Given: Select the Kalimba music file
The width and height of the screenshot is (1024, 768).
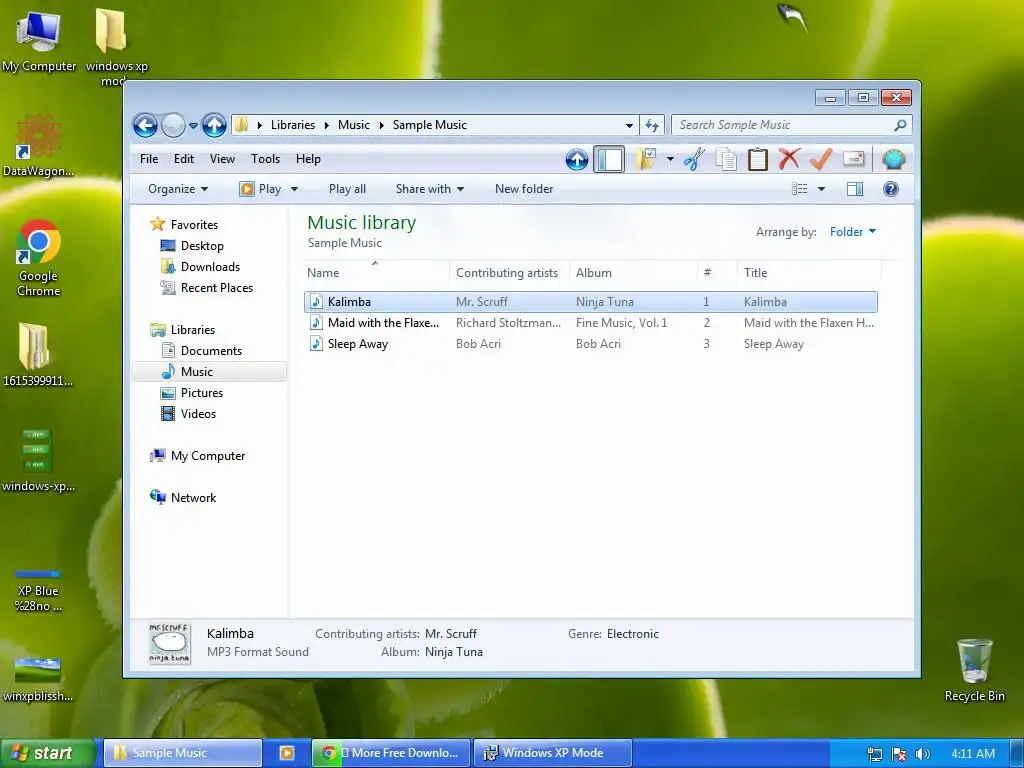Looking at the screenshot, I should (x=590, y=302).
